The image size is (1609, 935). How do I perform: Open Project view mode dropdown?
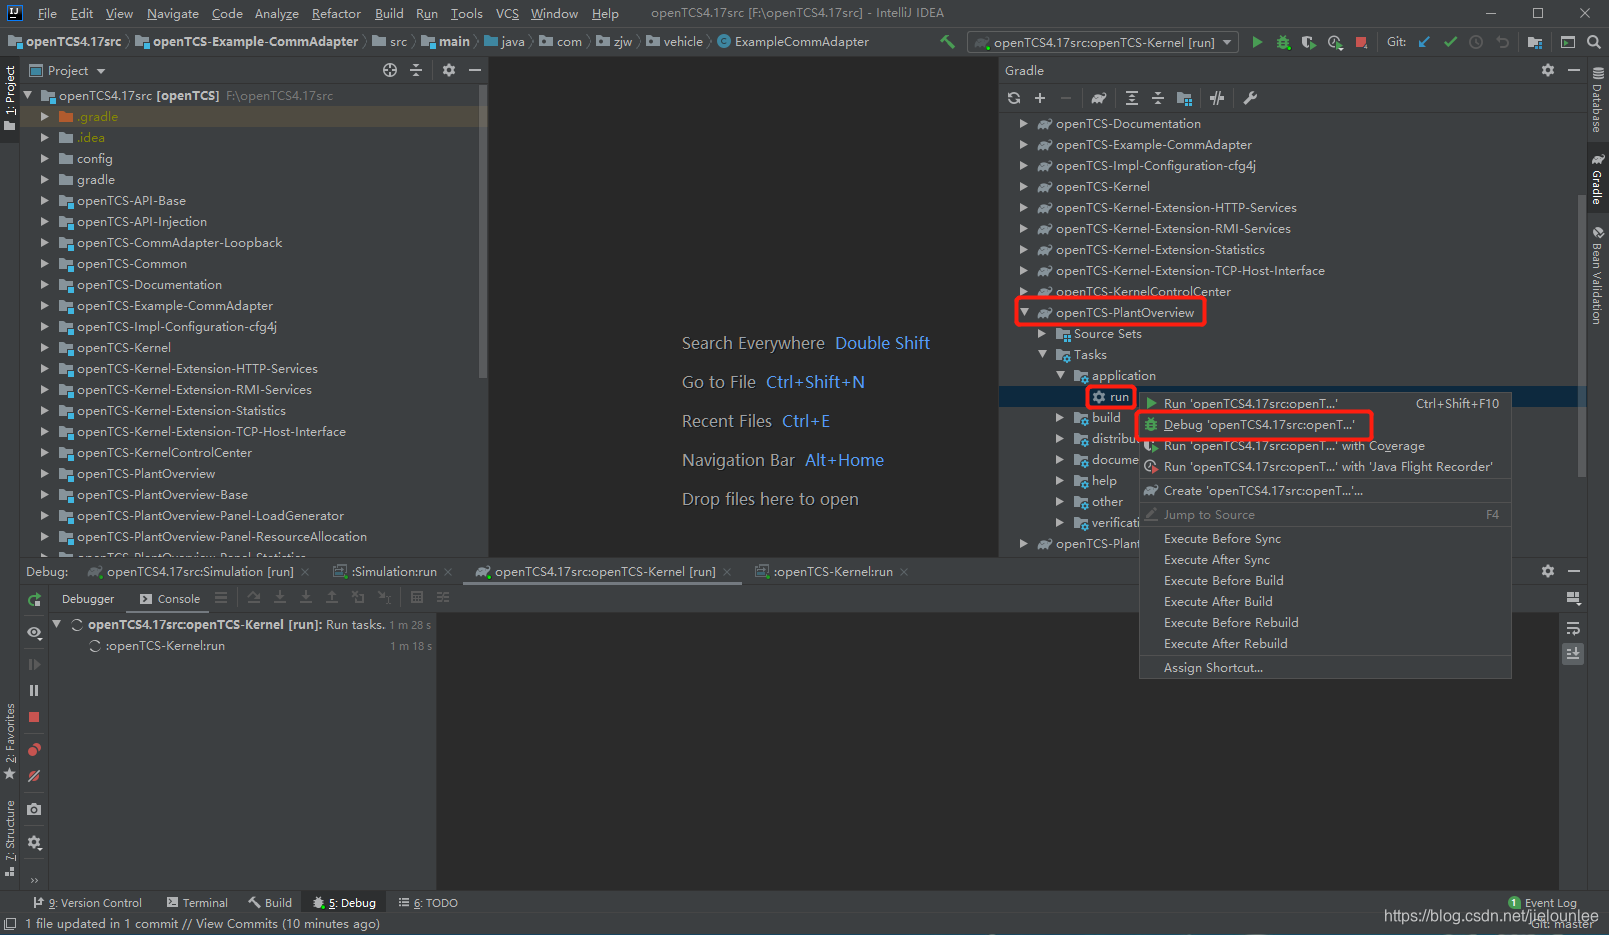(x=68, y=71)
